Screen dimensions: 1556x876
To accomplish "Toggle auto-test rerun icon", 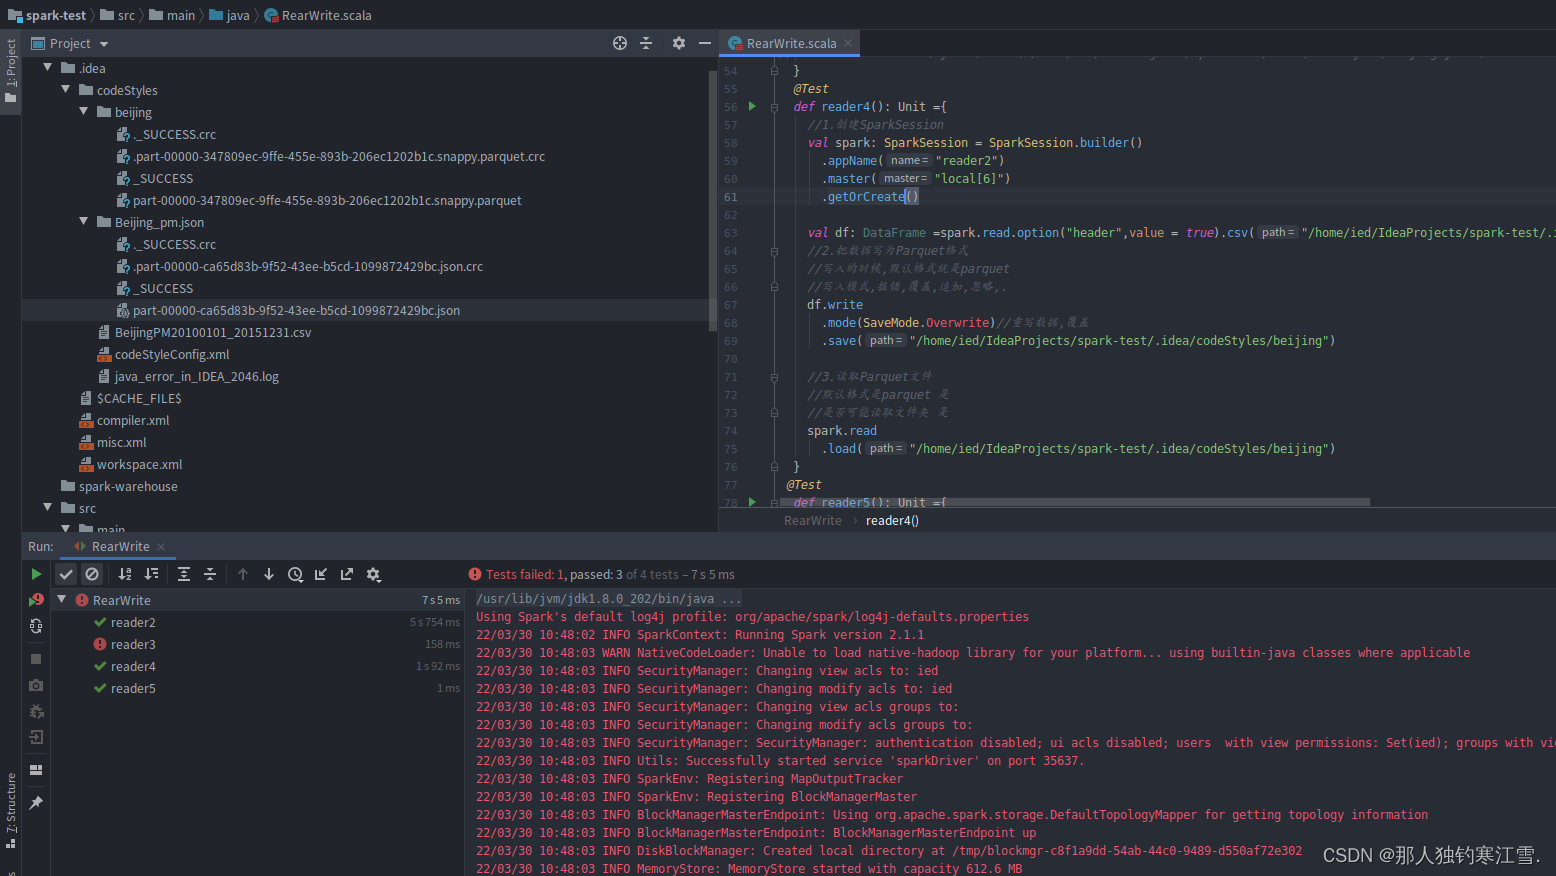I will click(36, 626).
